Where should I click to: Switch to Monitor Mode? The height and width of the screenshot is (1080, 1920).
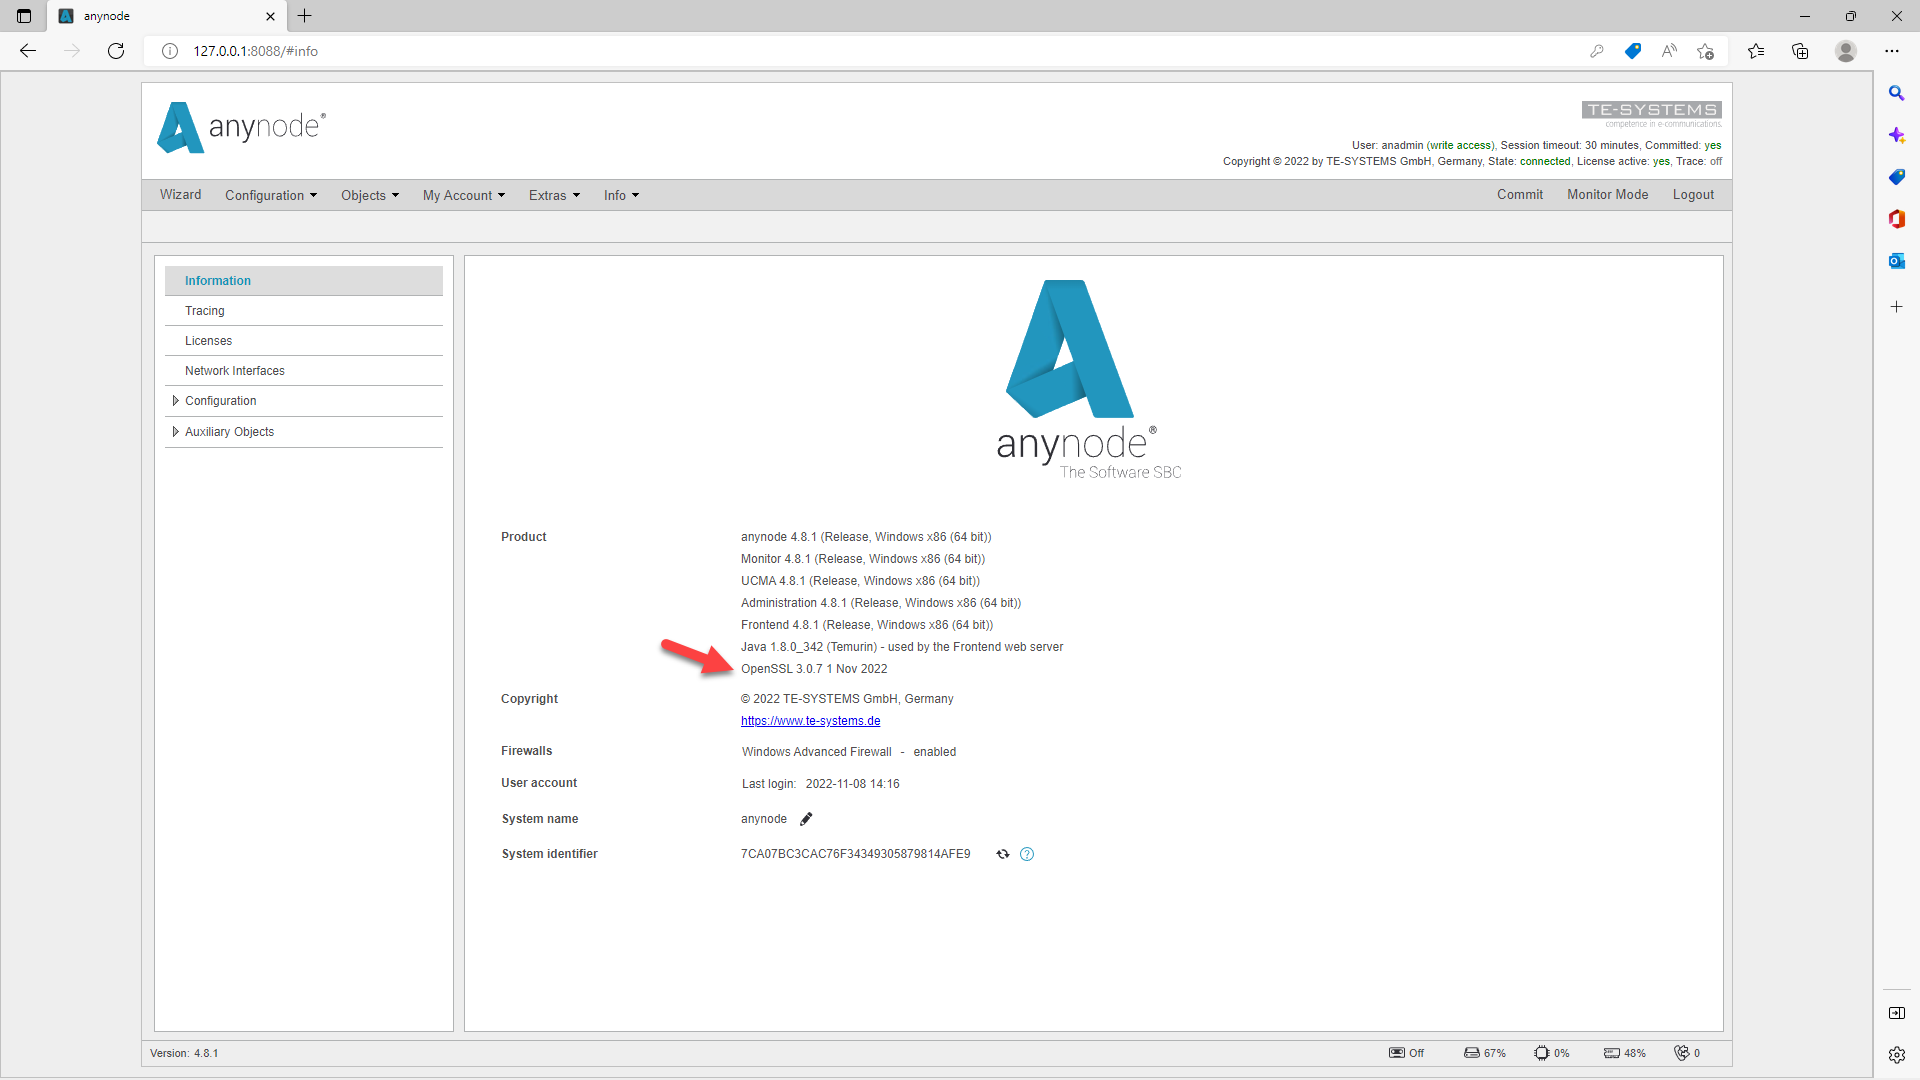pyautogui.click(x=1607, y=195)
